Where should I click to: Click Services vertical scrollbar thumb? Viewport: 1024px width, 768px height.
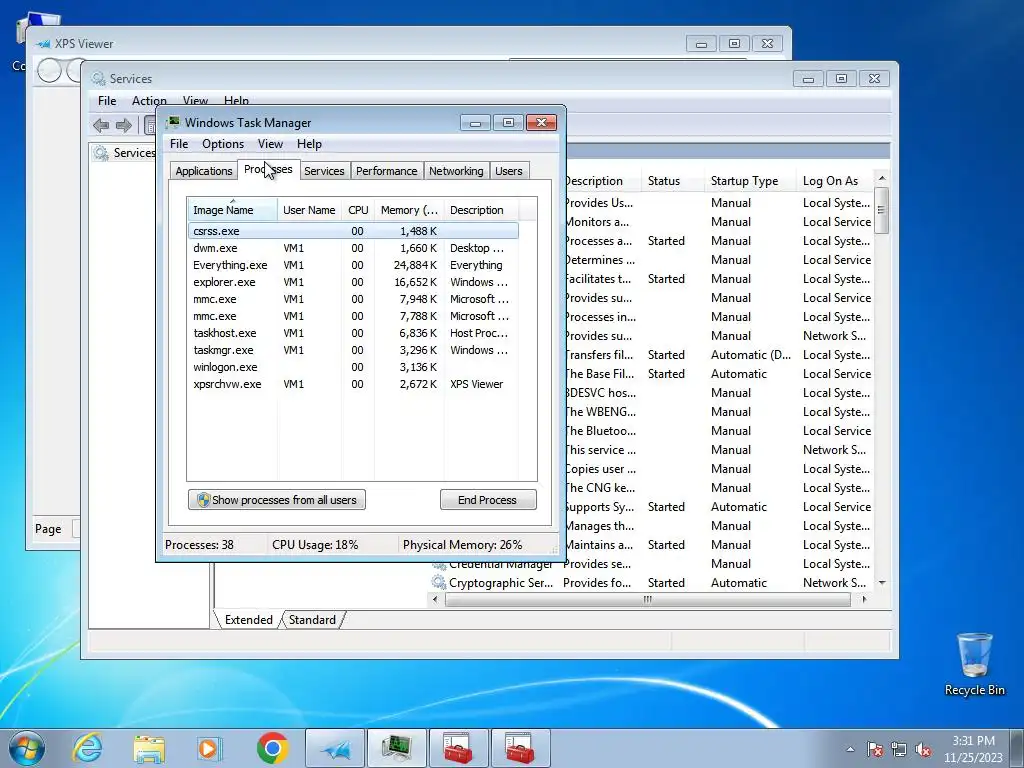point(882,210)
